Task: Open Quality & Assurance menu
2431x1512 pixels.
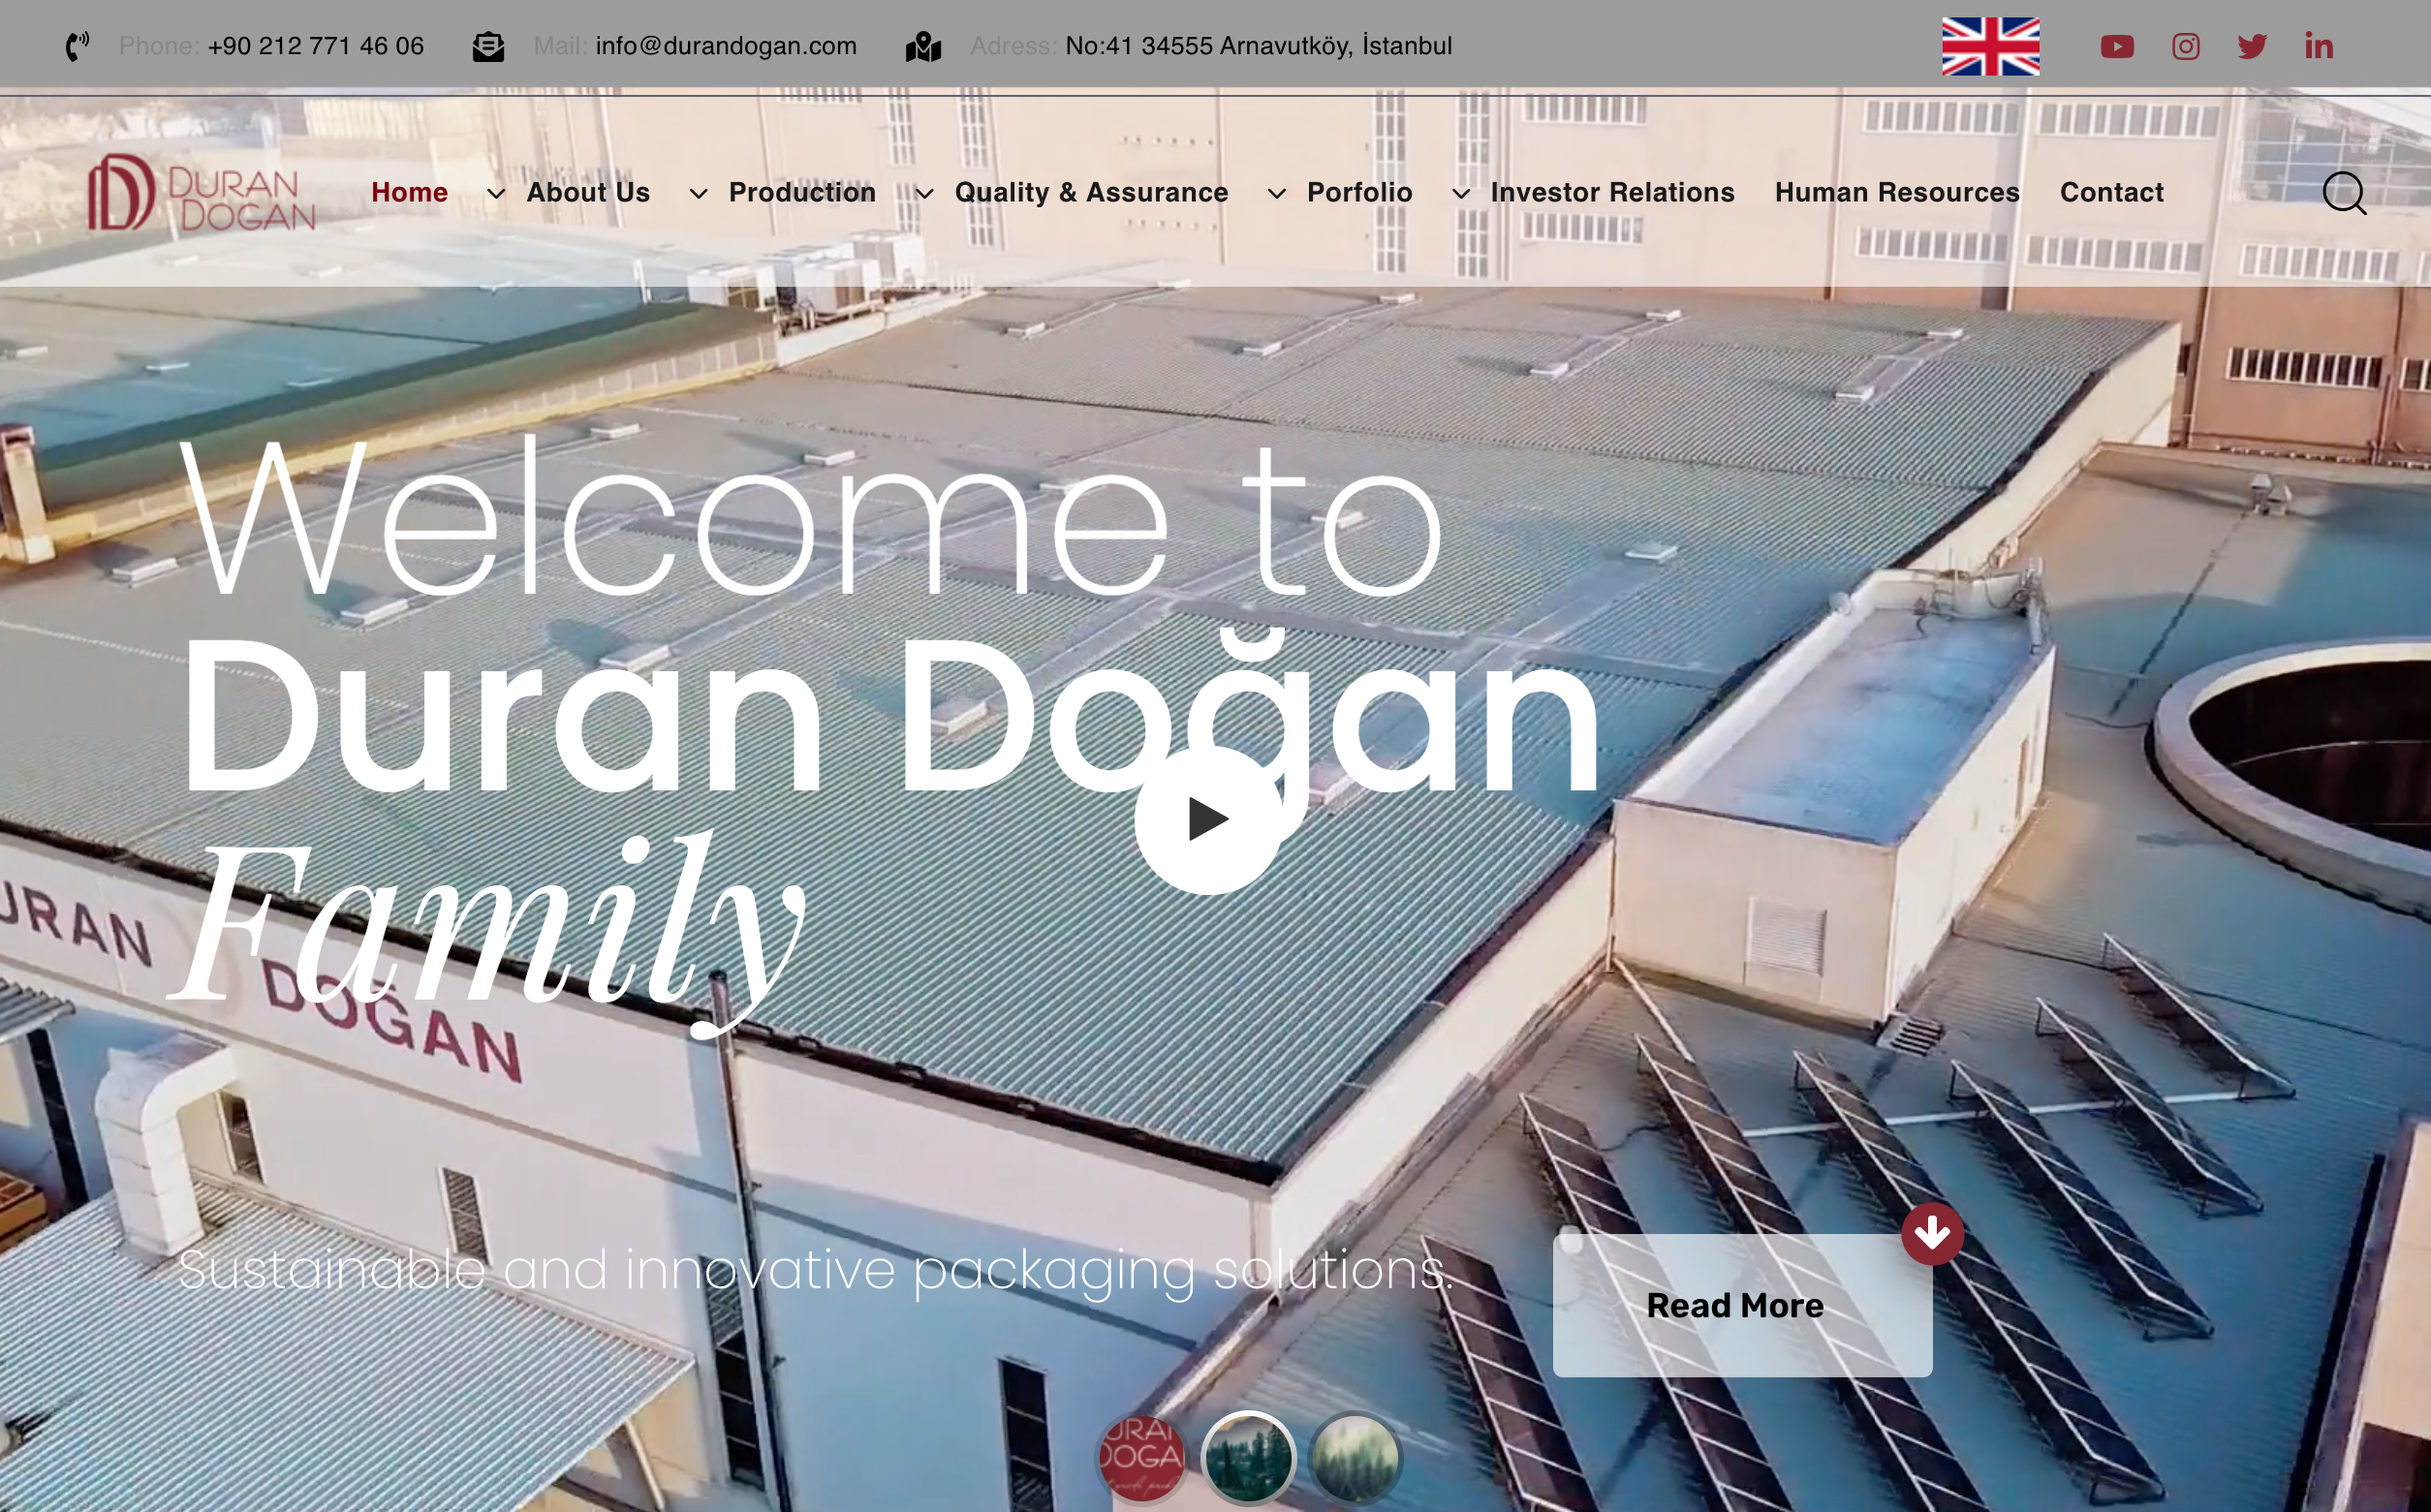Action: point(1091,192)
